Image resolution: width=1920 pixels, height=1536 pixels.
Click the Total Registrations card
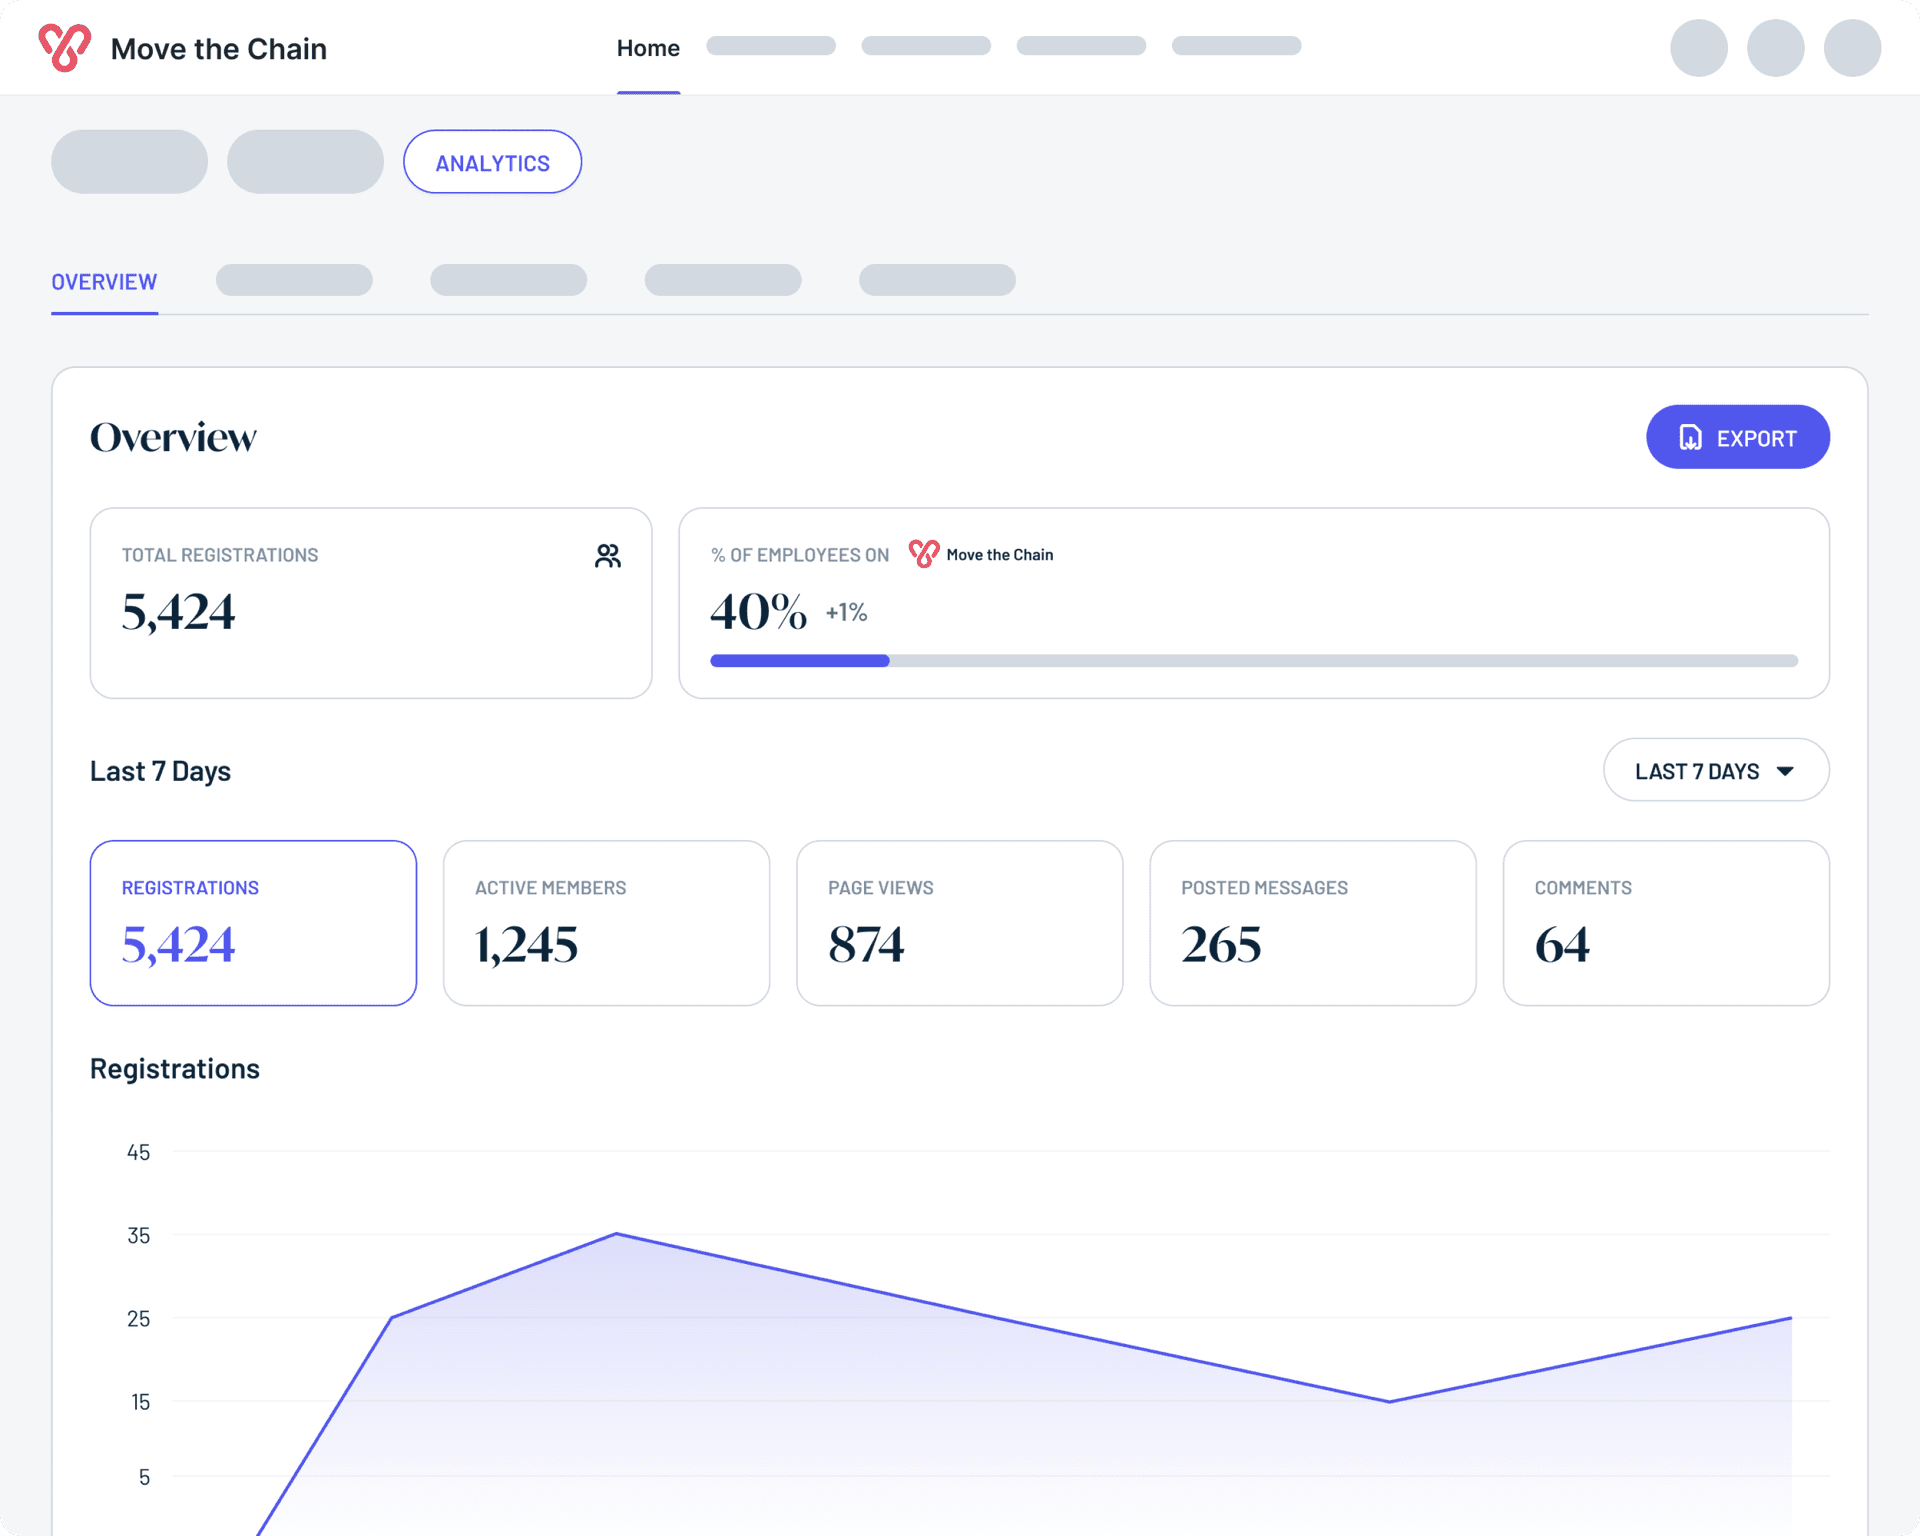click(371, 603)
